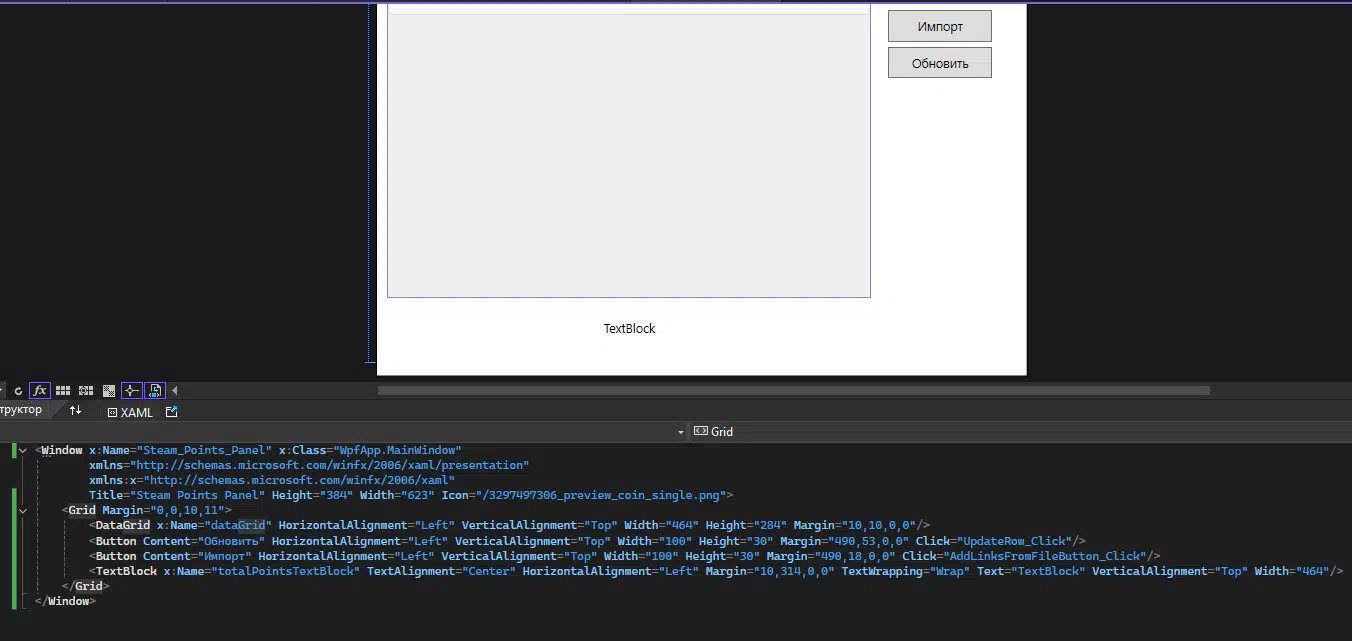Toggle snapping to snap lines

132,391
